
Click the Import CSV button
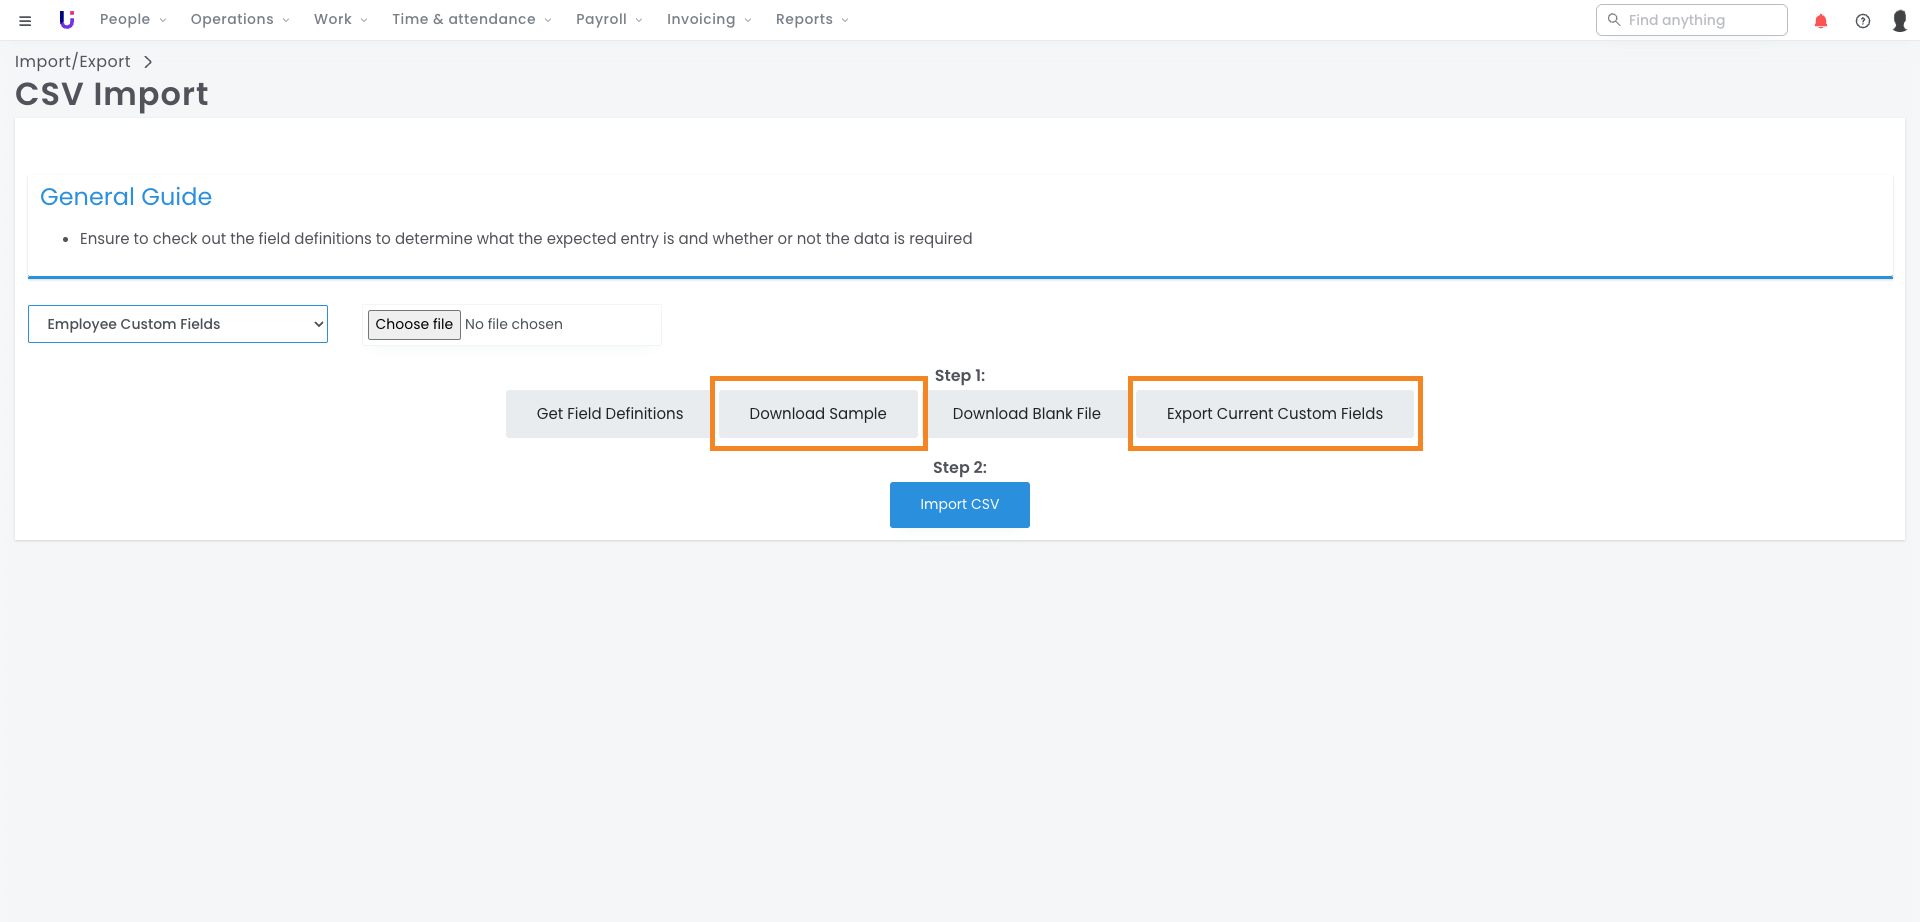click(959, 505)
